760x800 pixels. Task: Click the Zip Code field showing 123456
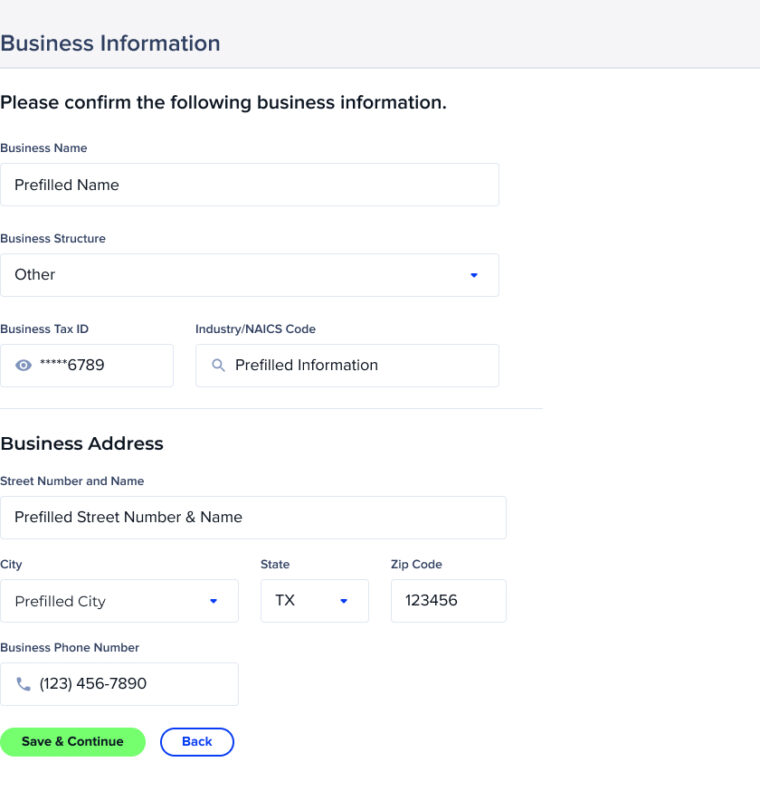(x=448, y=601)
